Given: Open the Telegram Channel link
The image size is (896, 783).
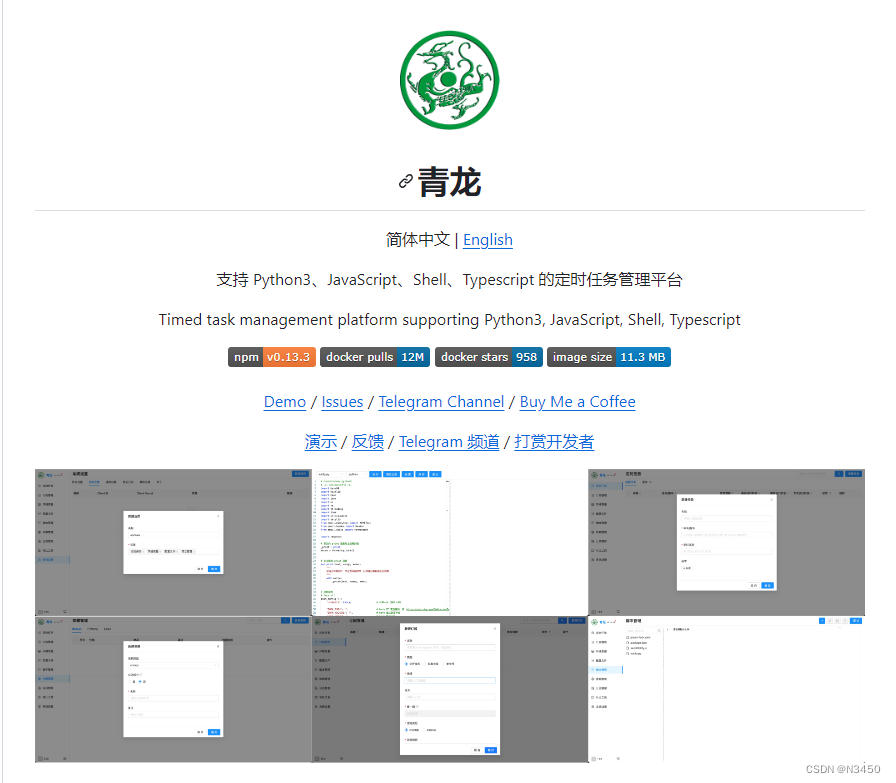Looking at the screenshot, I should [441, 402].
